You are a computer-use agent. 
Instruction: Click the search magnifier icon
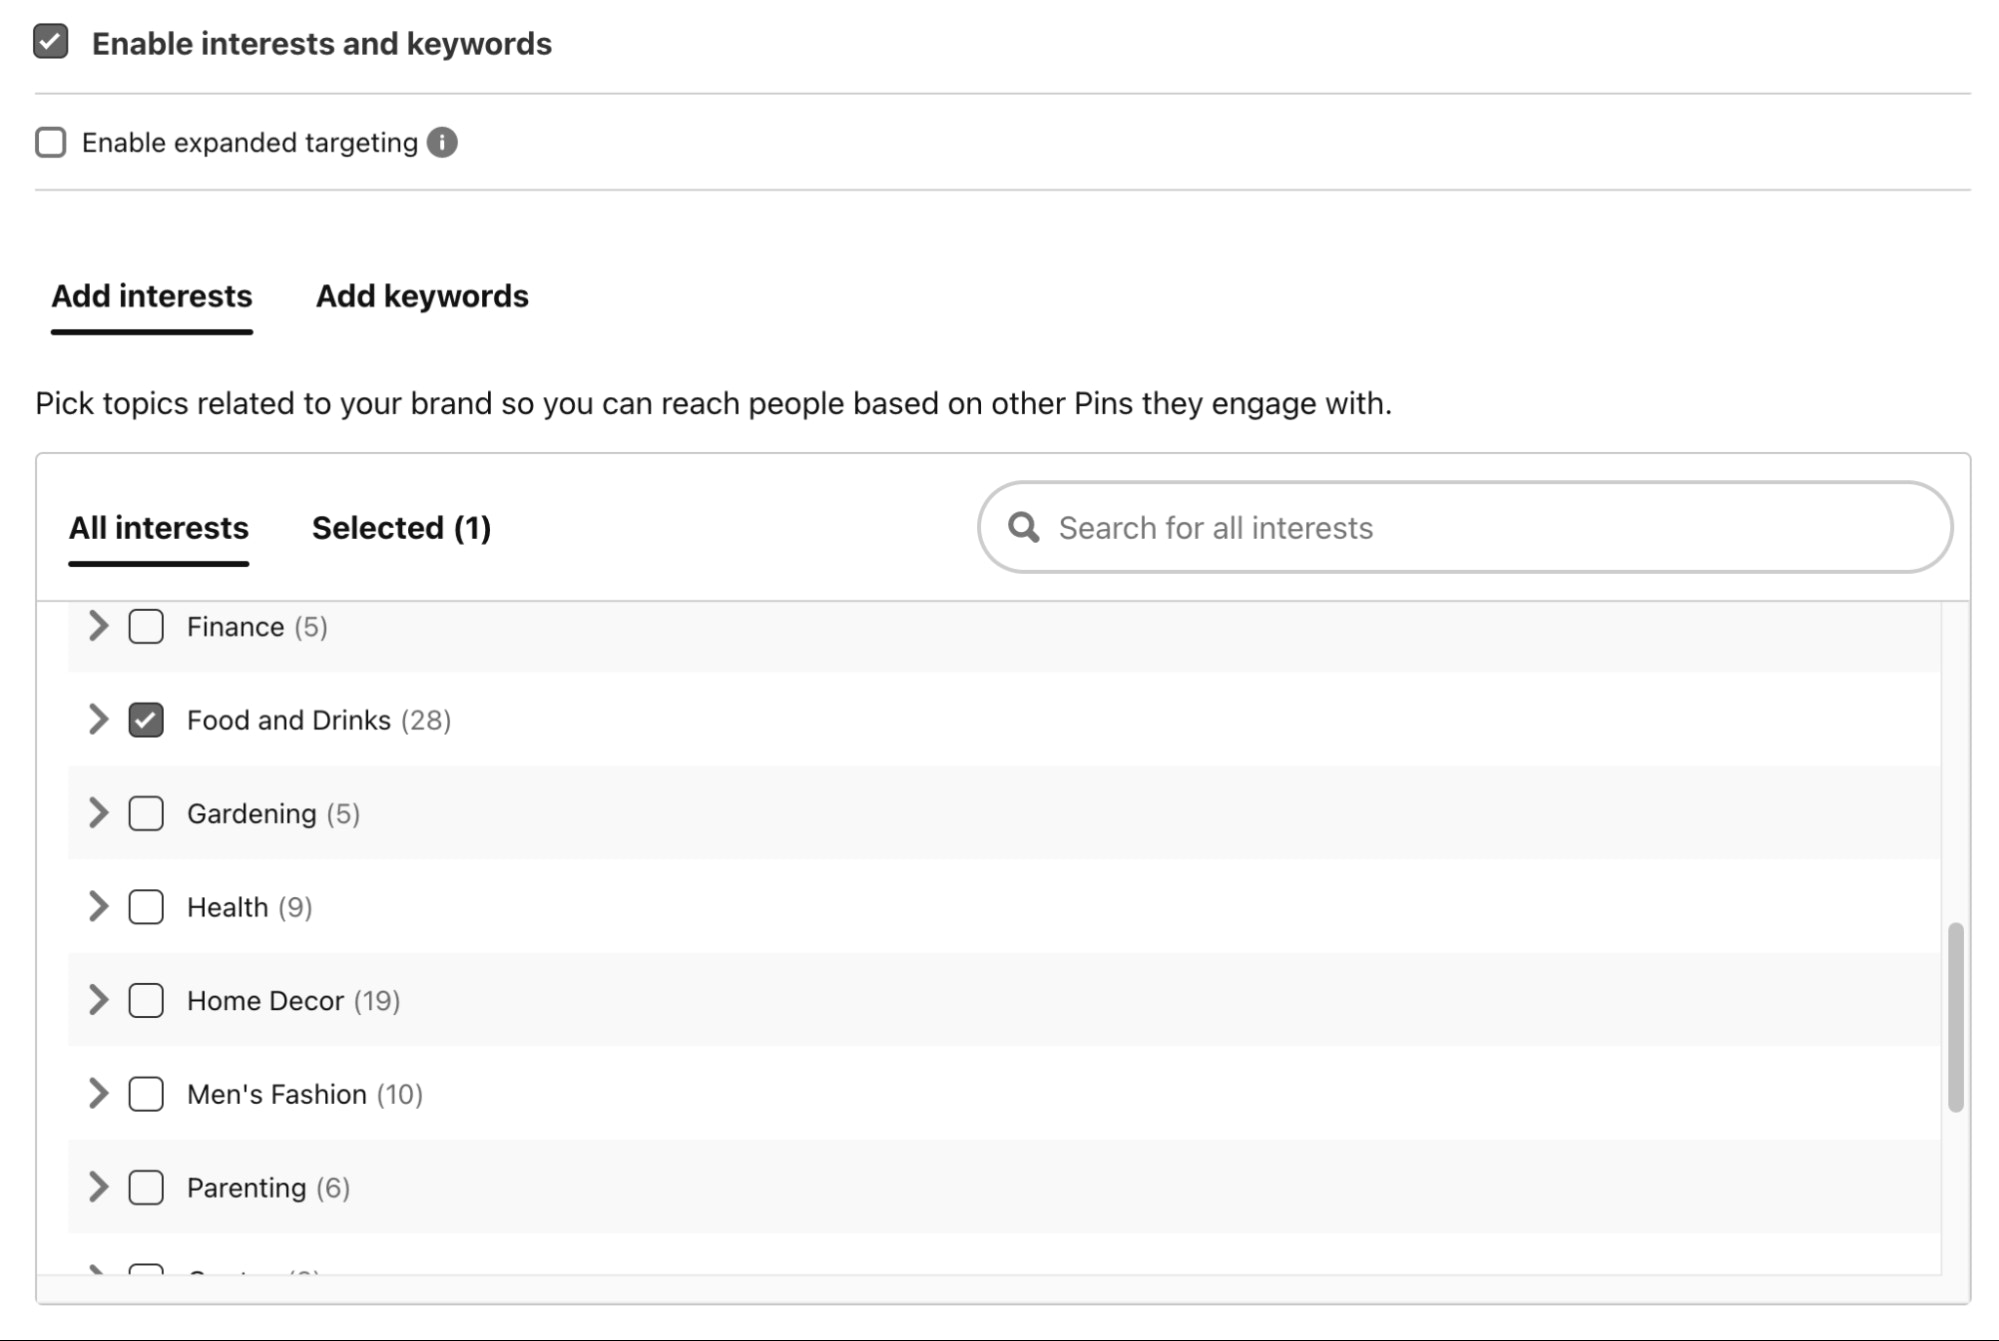pos(1023,527)
